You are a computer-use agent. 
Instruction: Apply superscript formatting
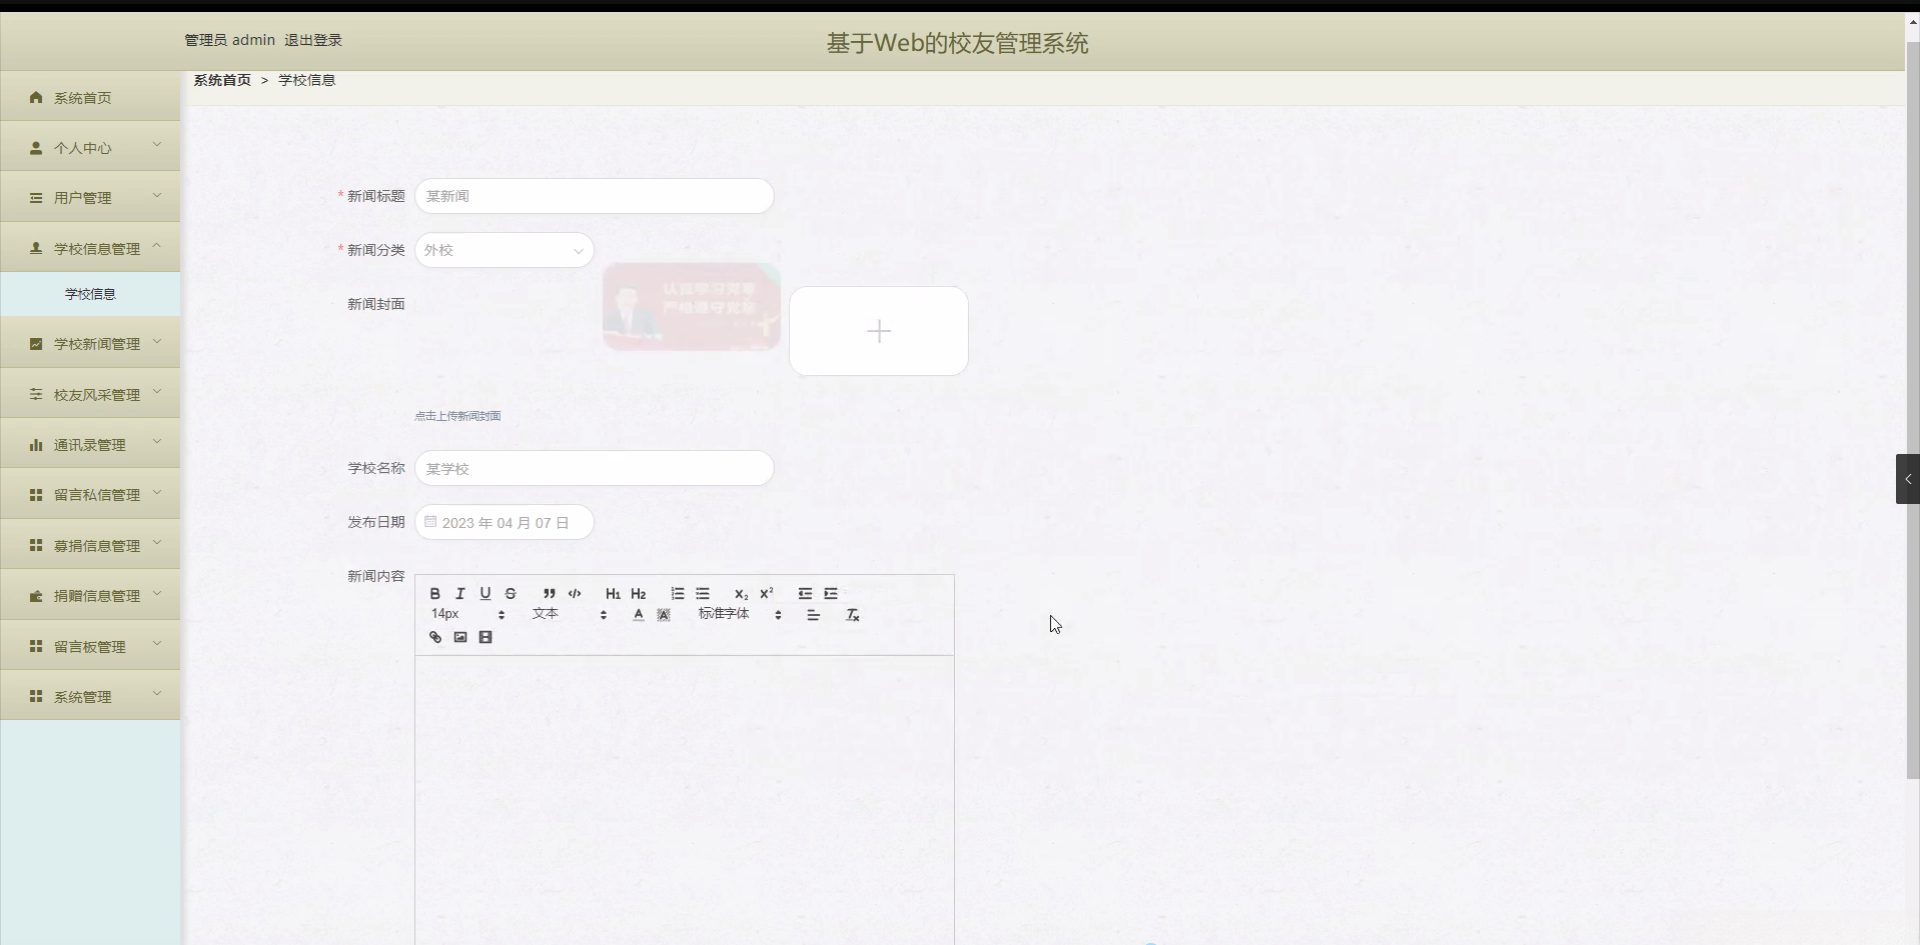[766, 593]
